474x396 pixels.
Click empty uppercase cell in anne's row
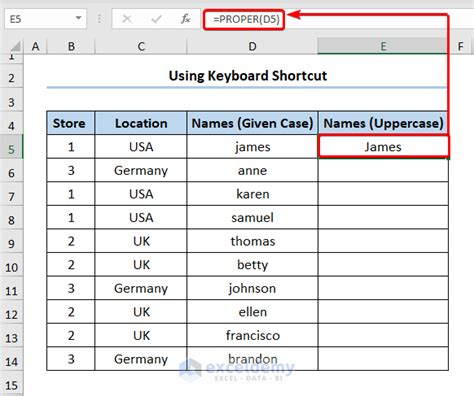[383, 170]
